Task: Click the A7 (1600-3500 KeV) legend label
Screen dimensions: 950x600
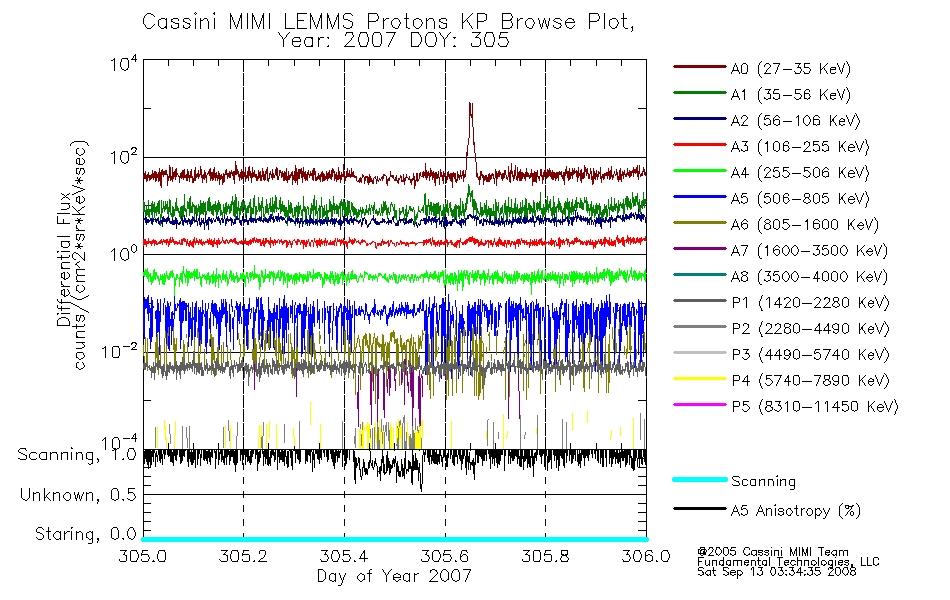Action: tap(809, 251)
